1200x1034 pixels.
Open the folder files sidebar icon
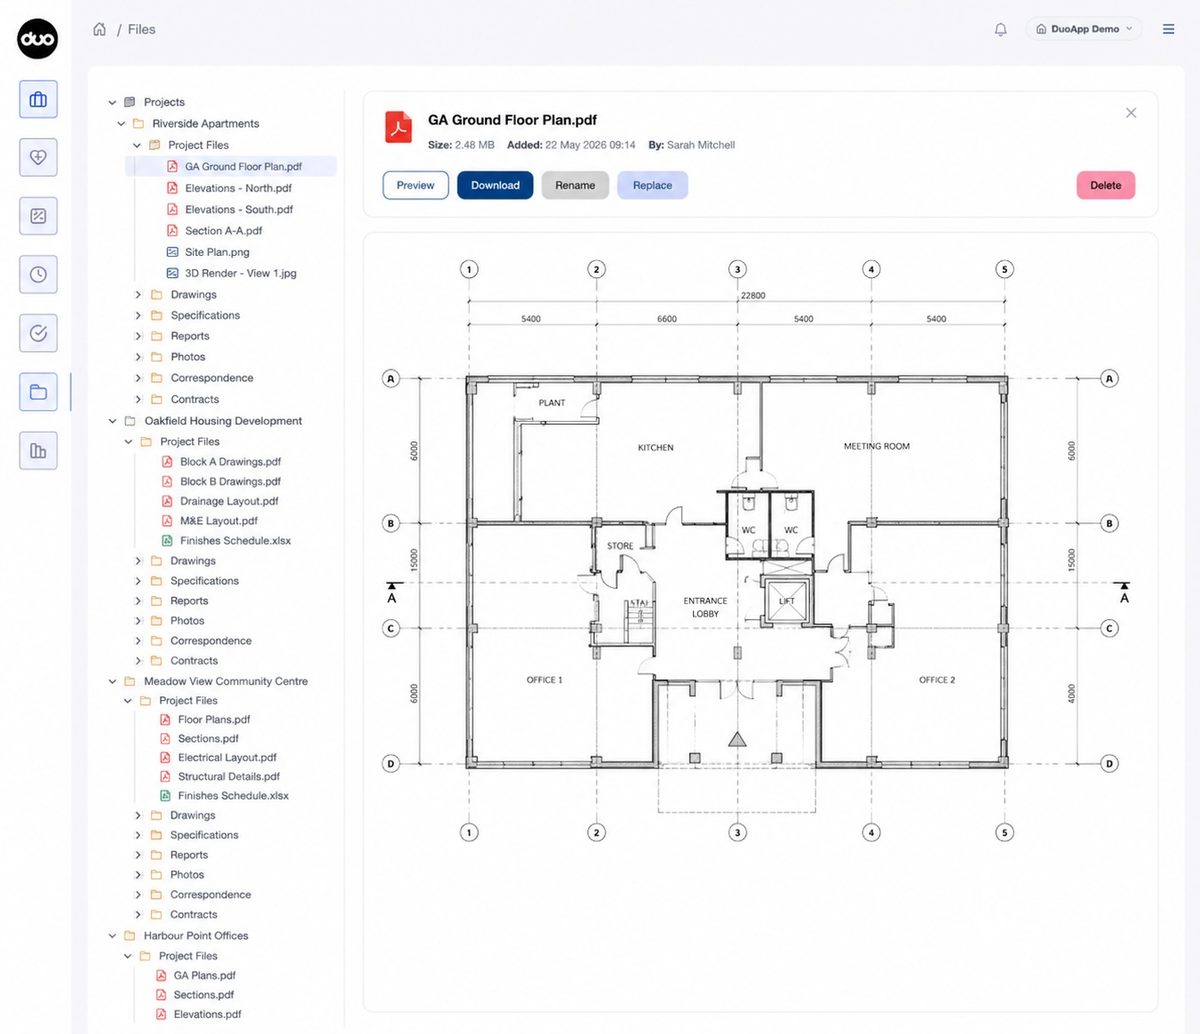[x=38, y=392]
